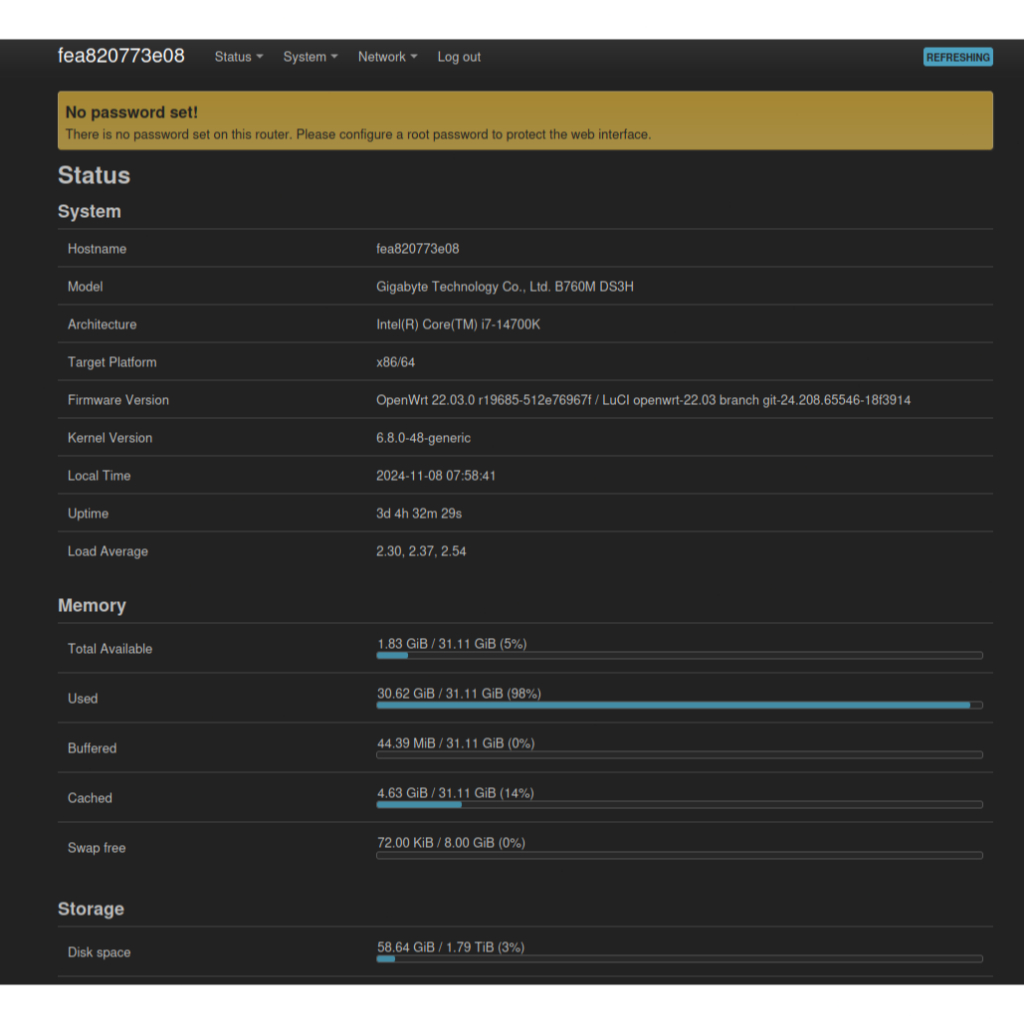
Task: Click the fea820773e08 brand title in header
Action: (121, 56)
